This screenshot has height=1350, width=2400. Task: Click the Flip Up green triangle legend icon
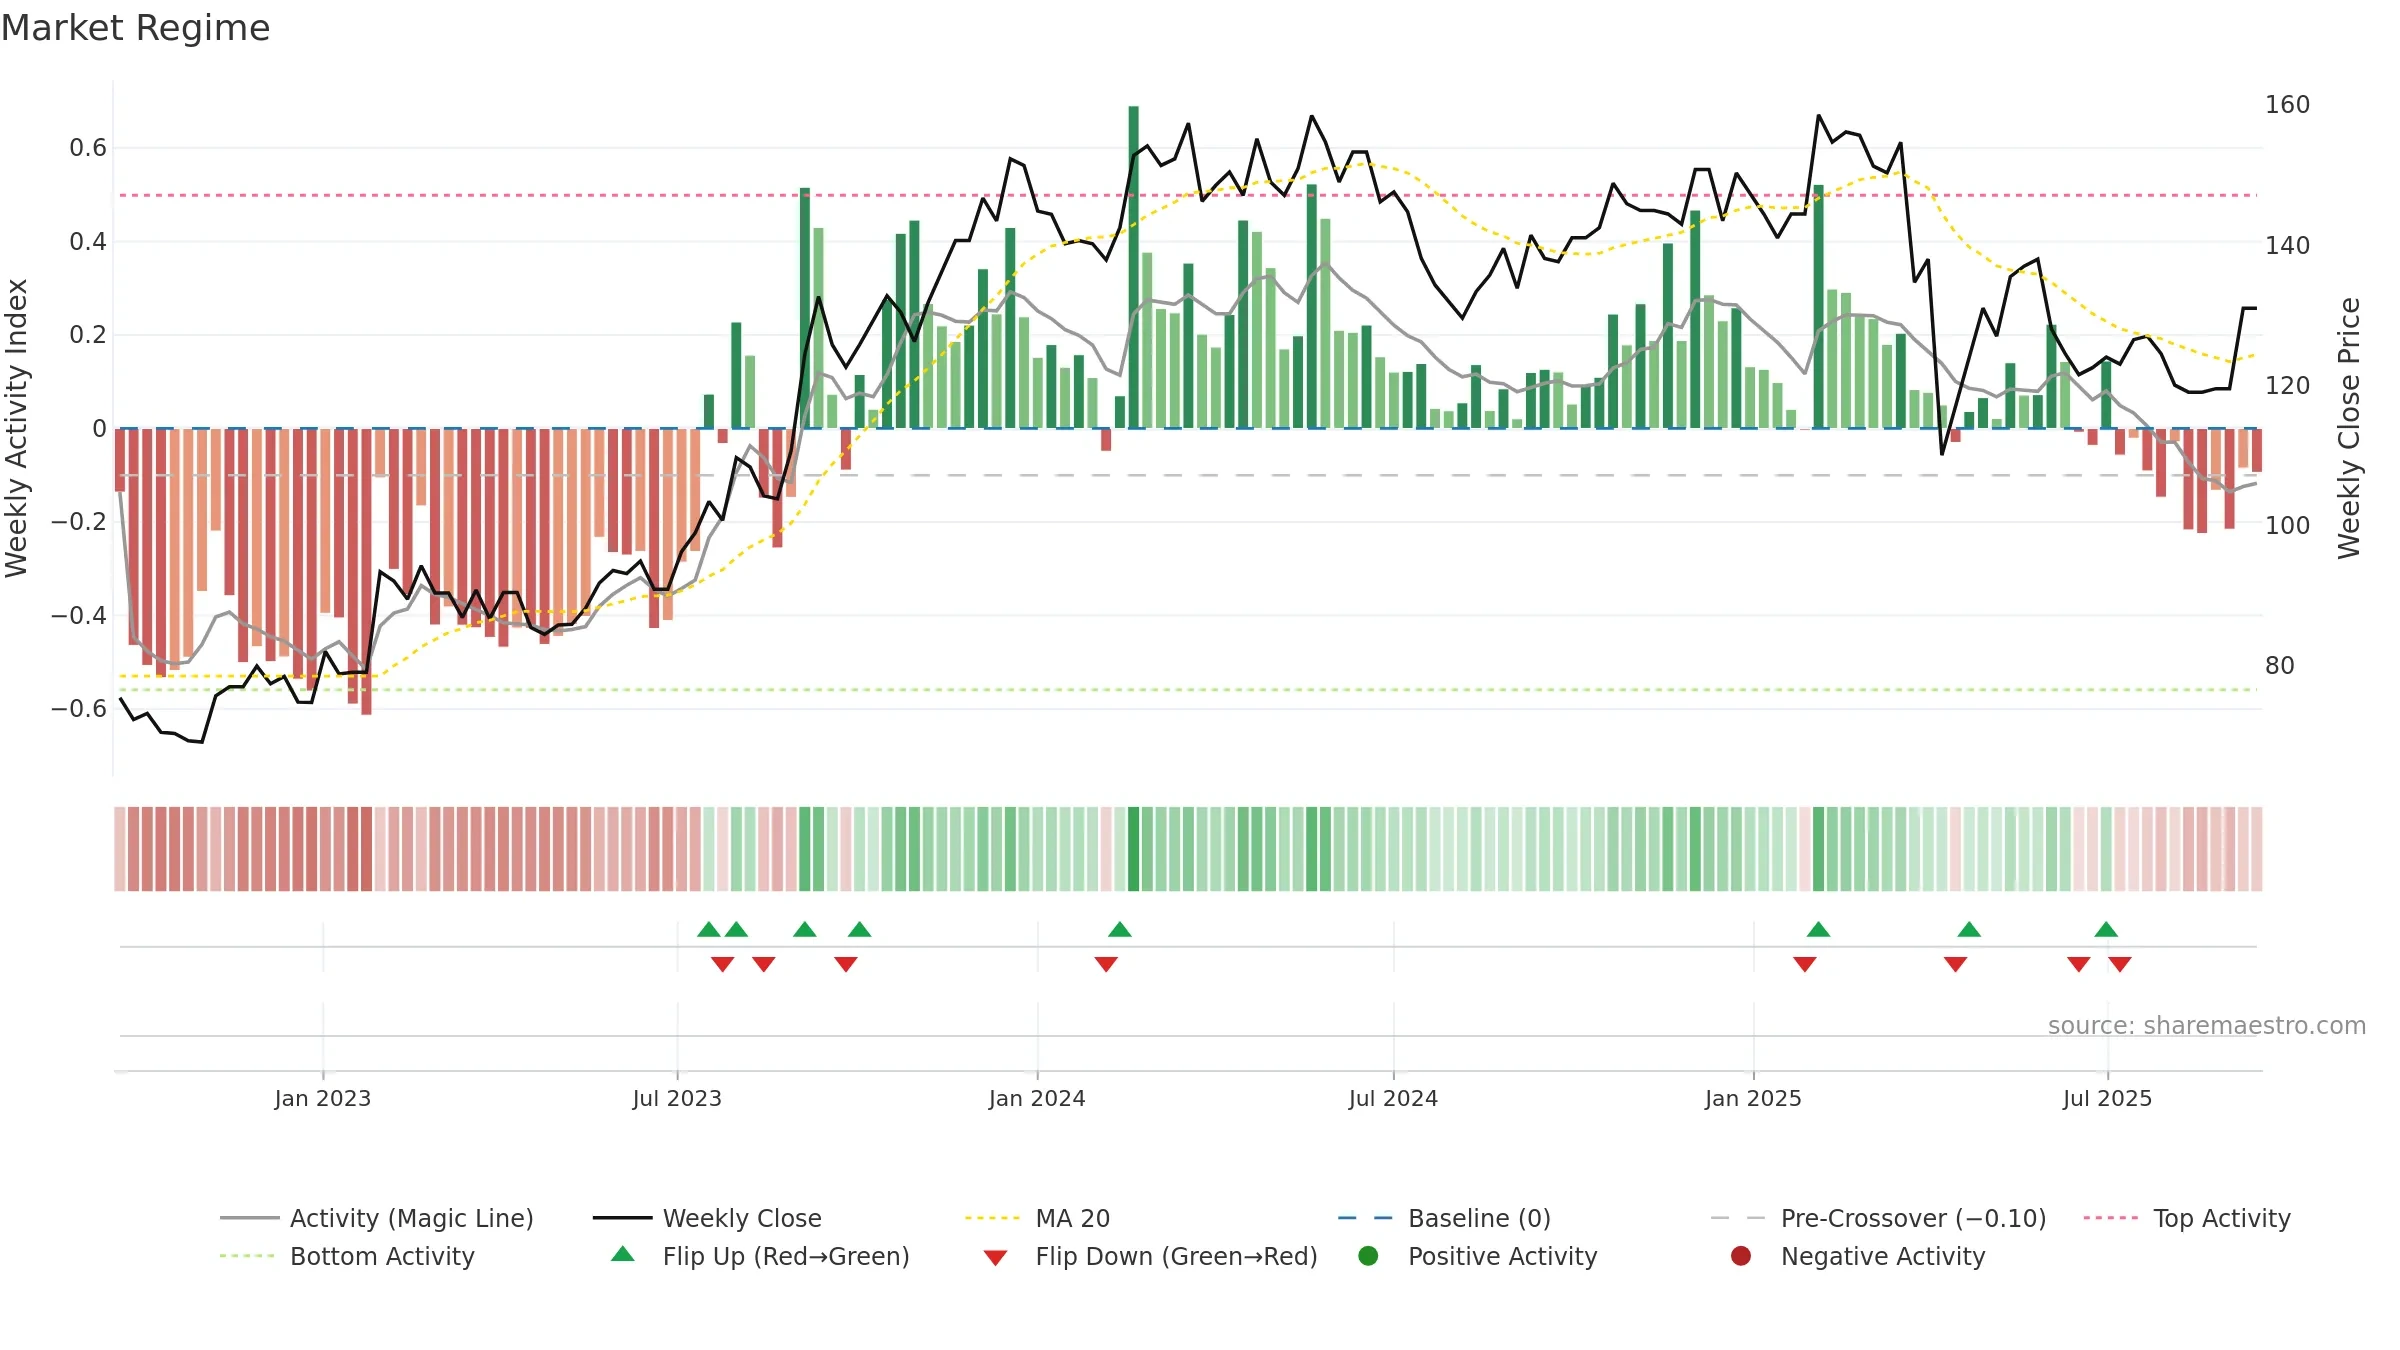click(623, 1254)
